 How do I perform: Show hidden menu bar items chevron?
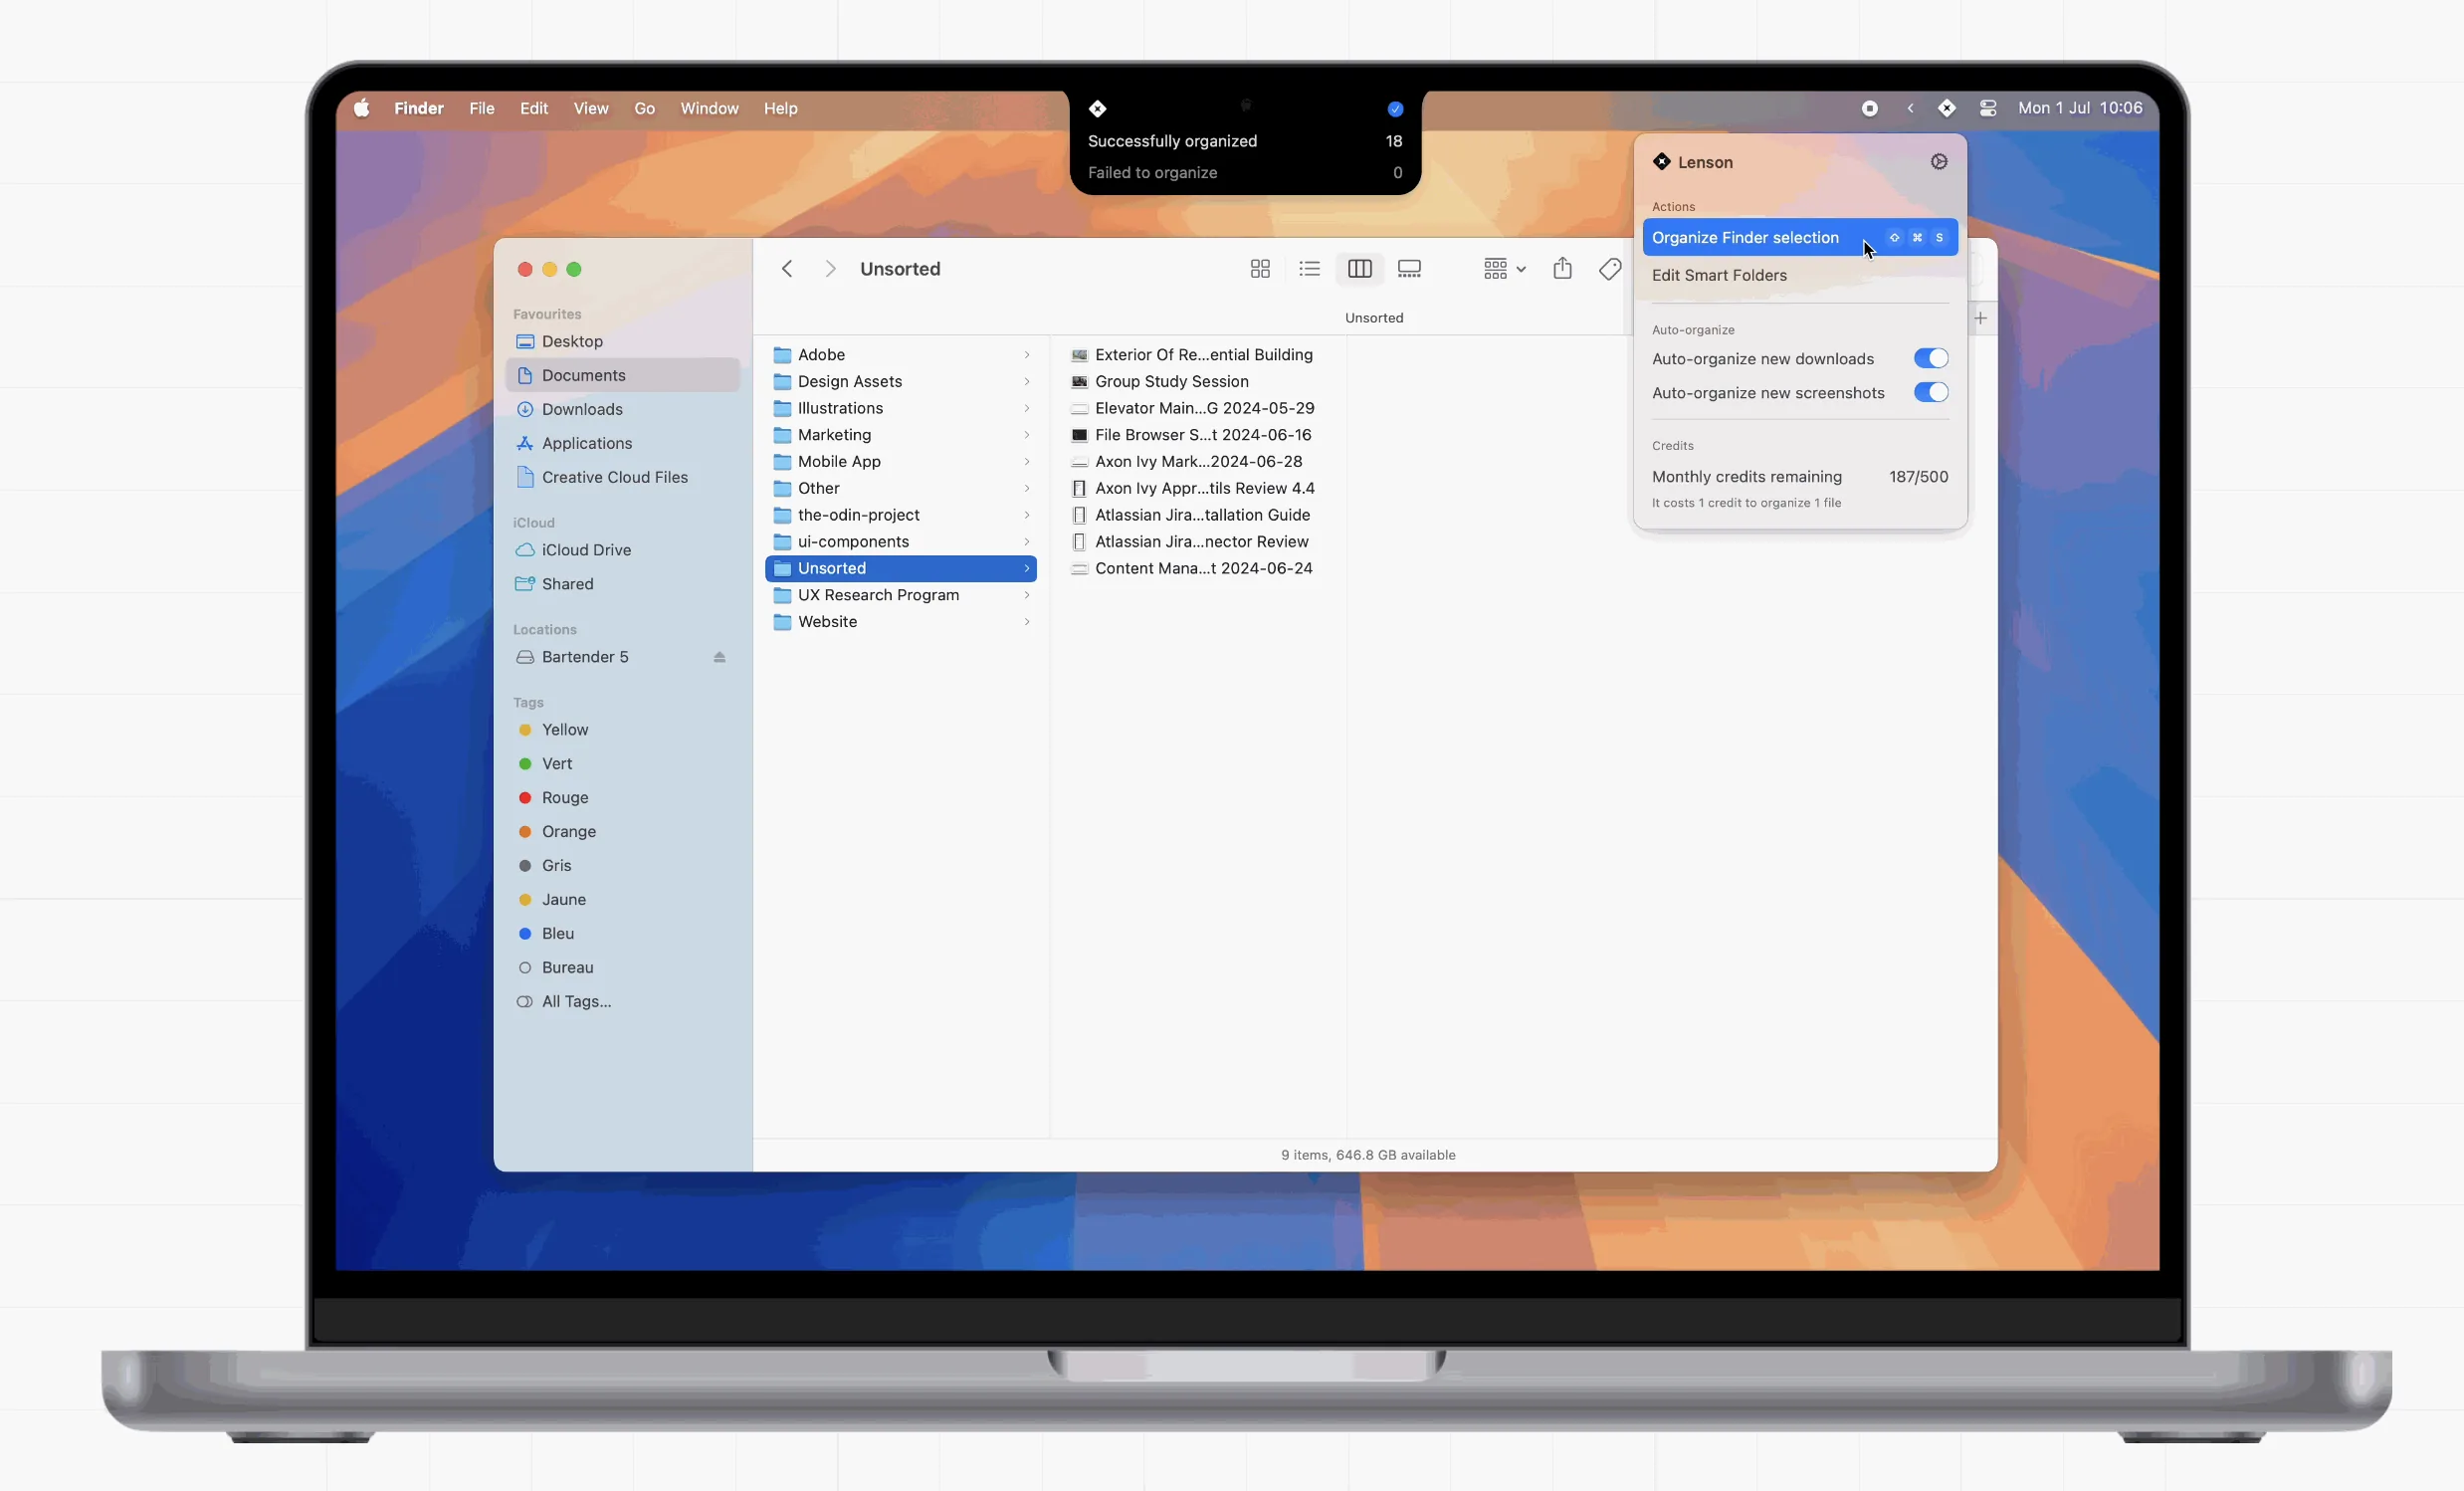point(1910,108)
